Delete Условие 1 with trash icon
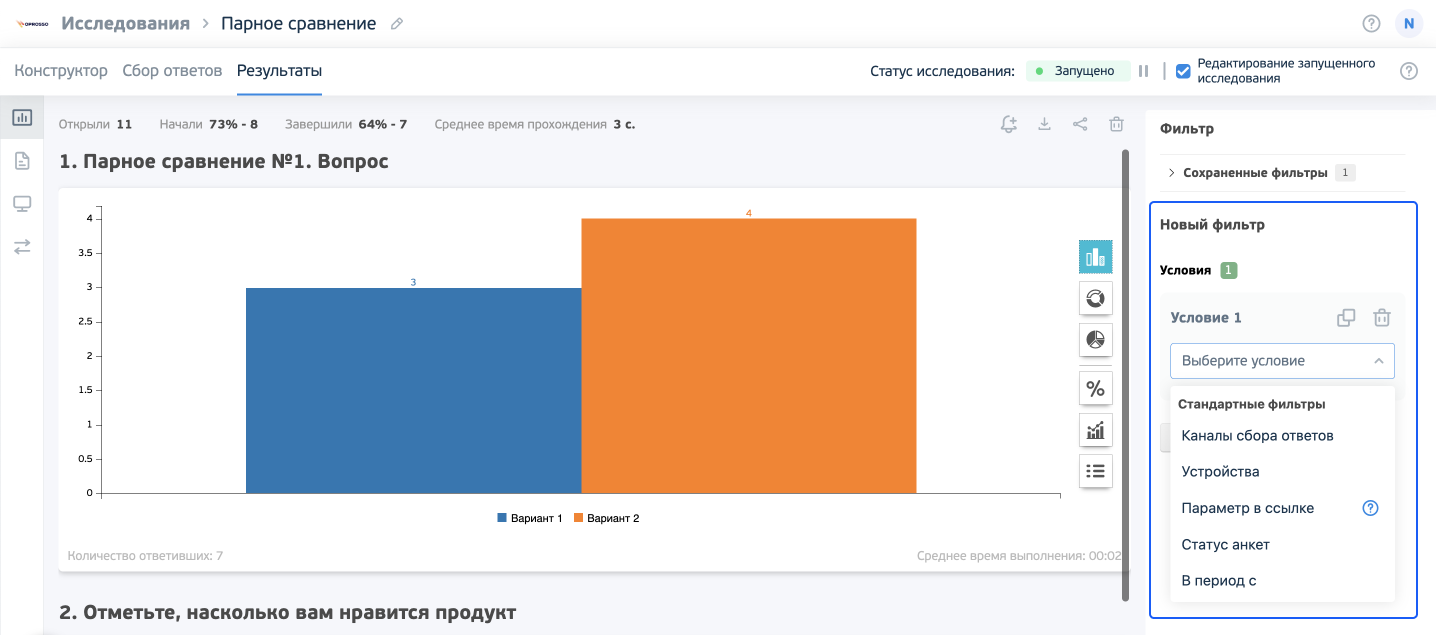 pyautogui.click(x=1382, y=318)
